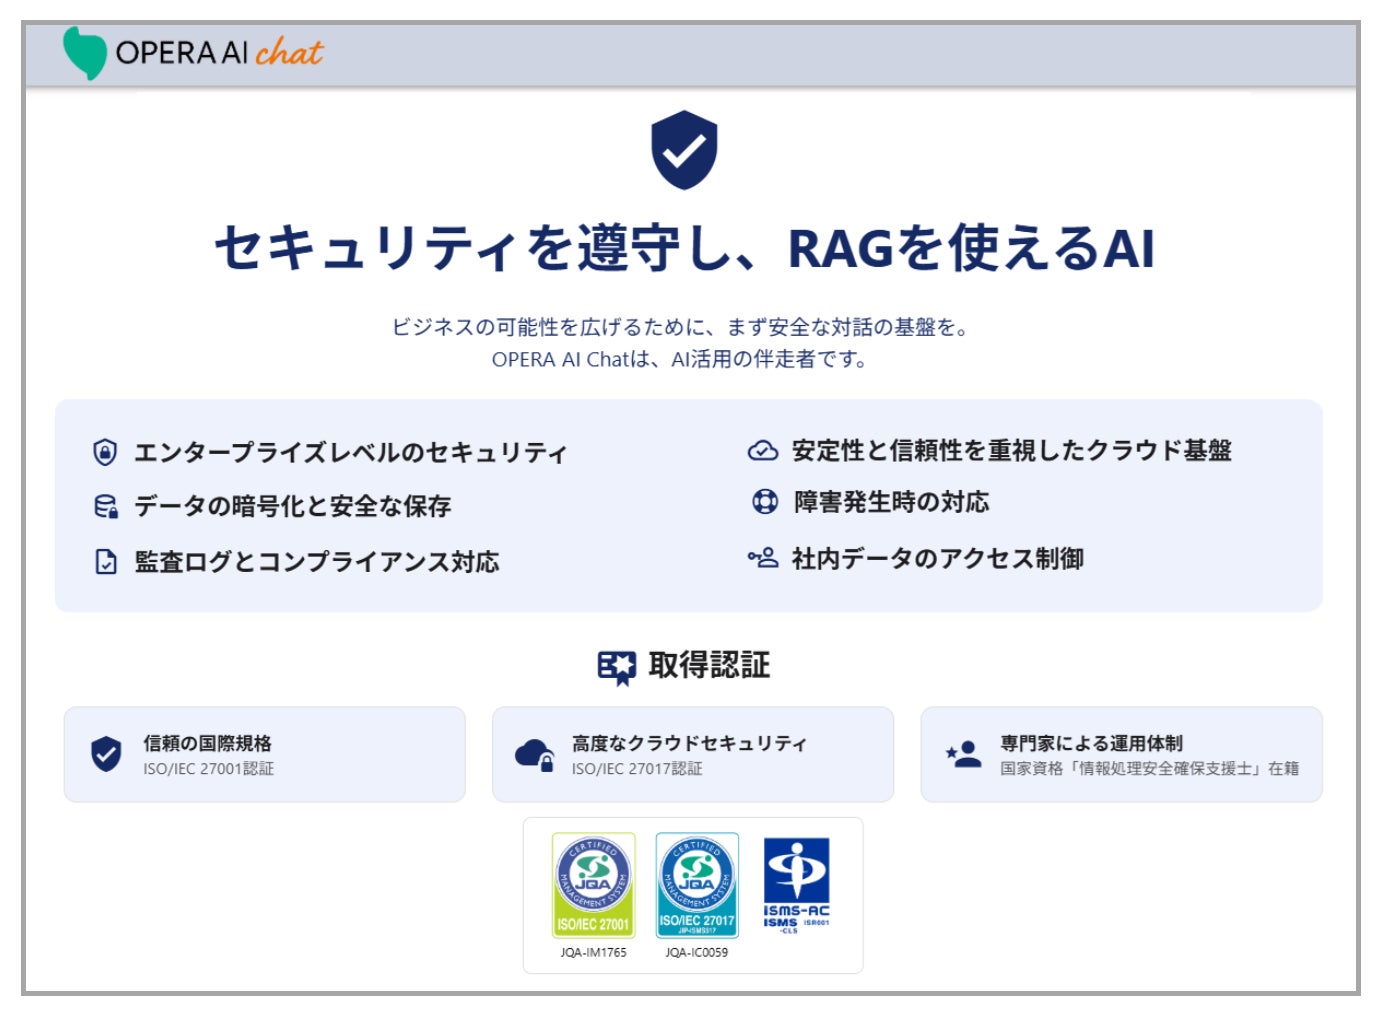Screen dimensions: 1380x1020
Task: Click the certificate badge icon beside 取得認証
Action: pos(617,667)
